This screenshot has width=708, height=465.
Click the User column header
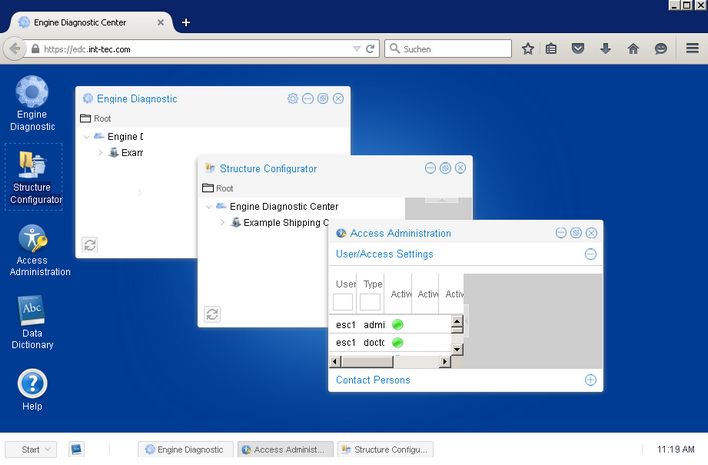(345, 284)
